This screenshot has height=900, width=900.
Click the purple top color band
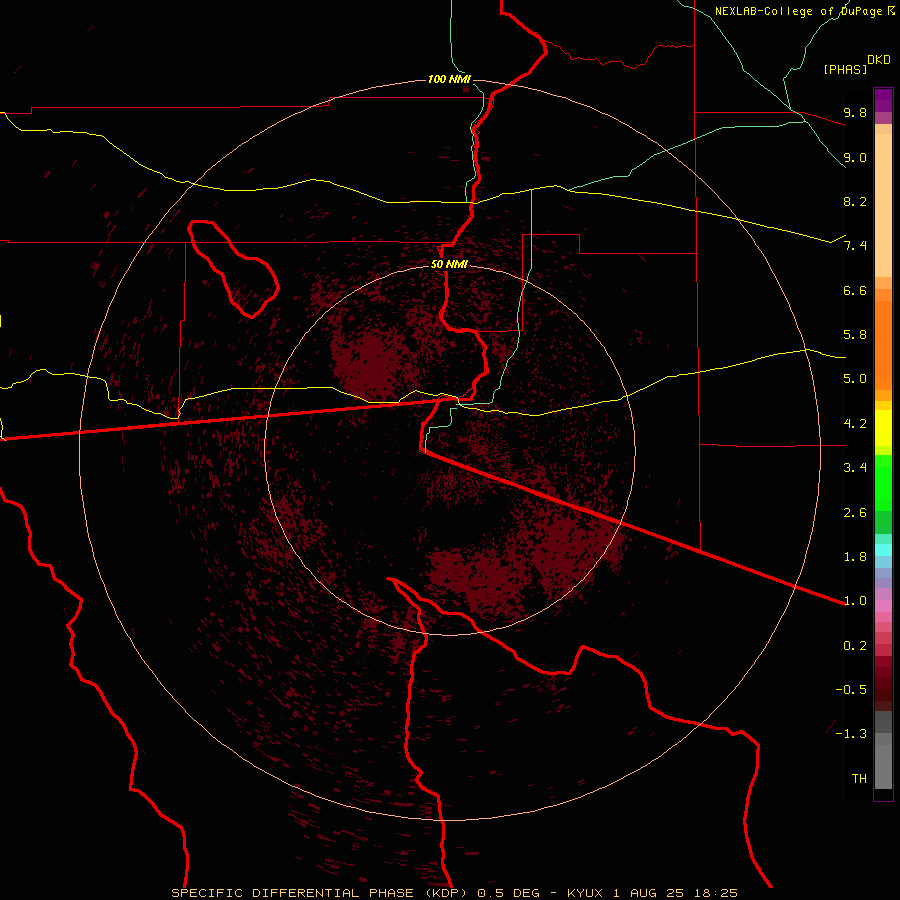tap(883, 101)
